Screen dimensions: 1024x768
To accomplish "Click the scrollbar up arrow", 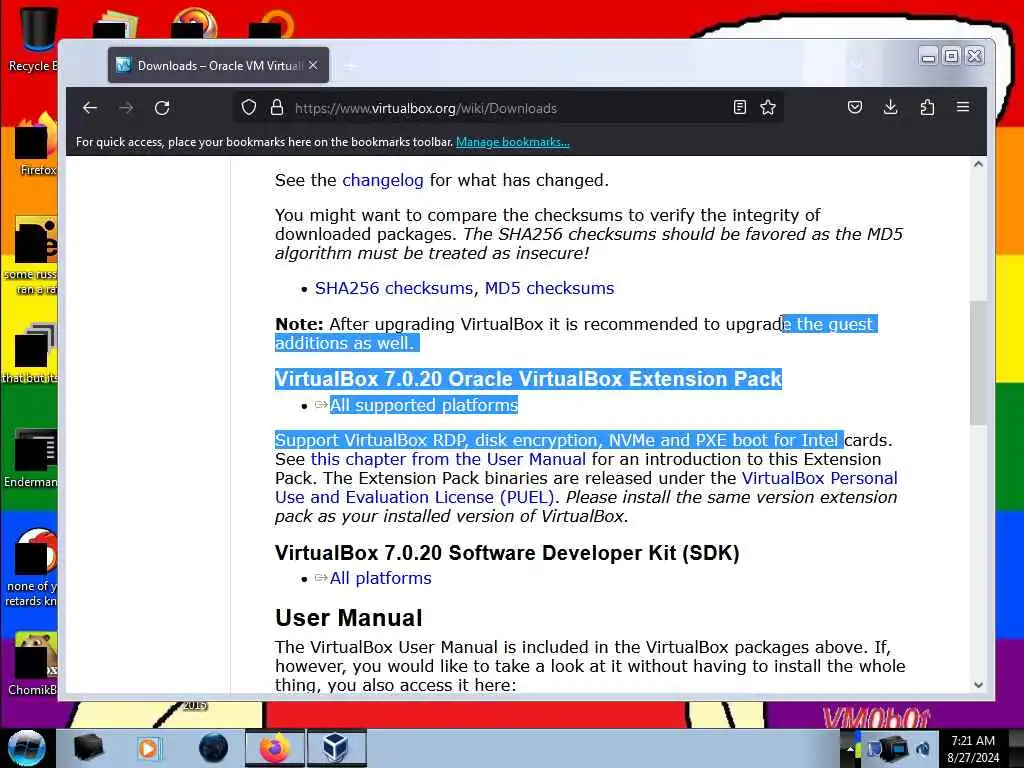I will tap(978, 165).
